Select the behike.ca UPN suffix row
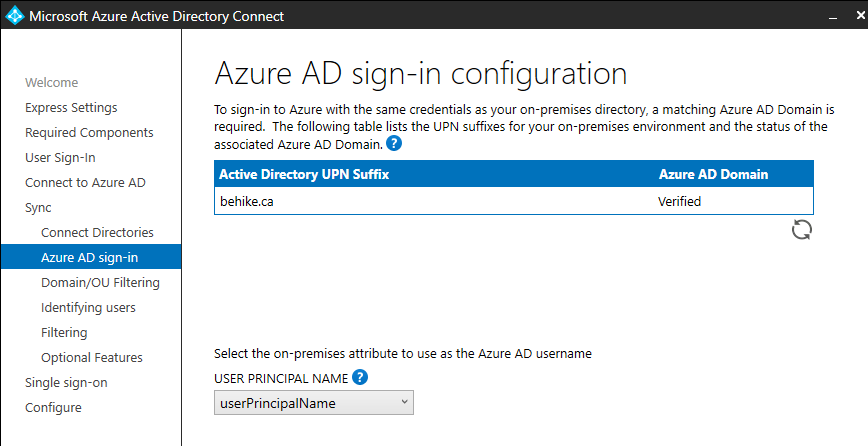The height and width of the screenshot is (446, 868). point(513,201)
